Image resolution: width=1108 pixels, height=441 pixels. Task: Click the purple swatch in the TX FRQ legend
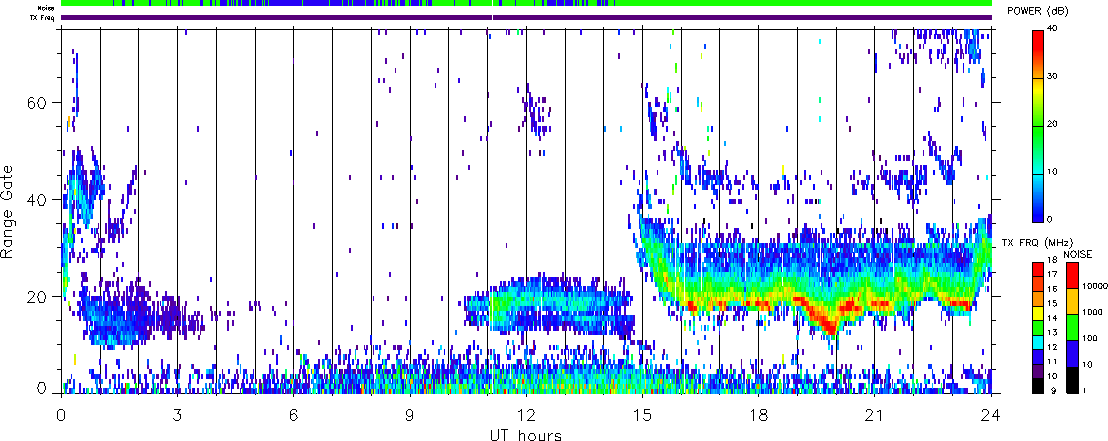point(1038,370)
